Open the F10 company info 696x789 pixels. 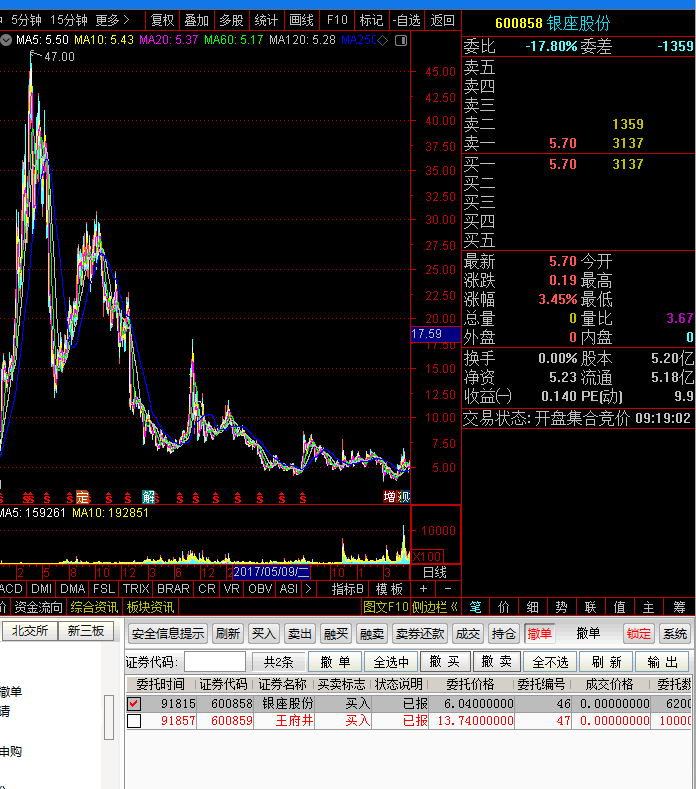pos(337,21)
